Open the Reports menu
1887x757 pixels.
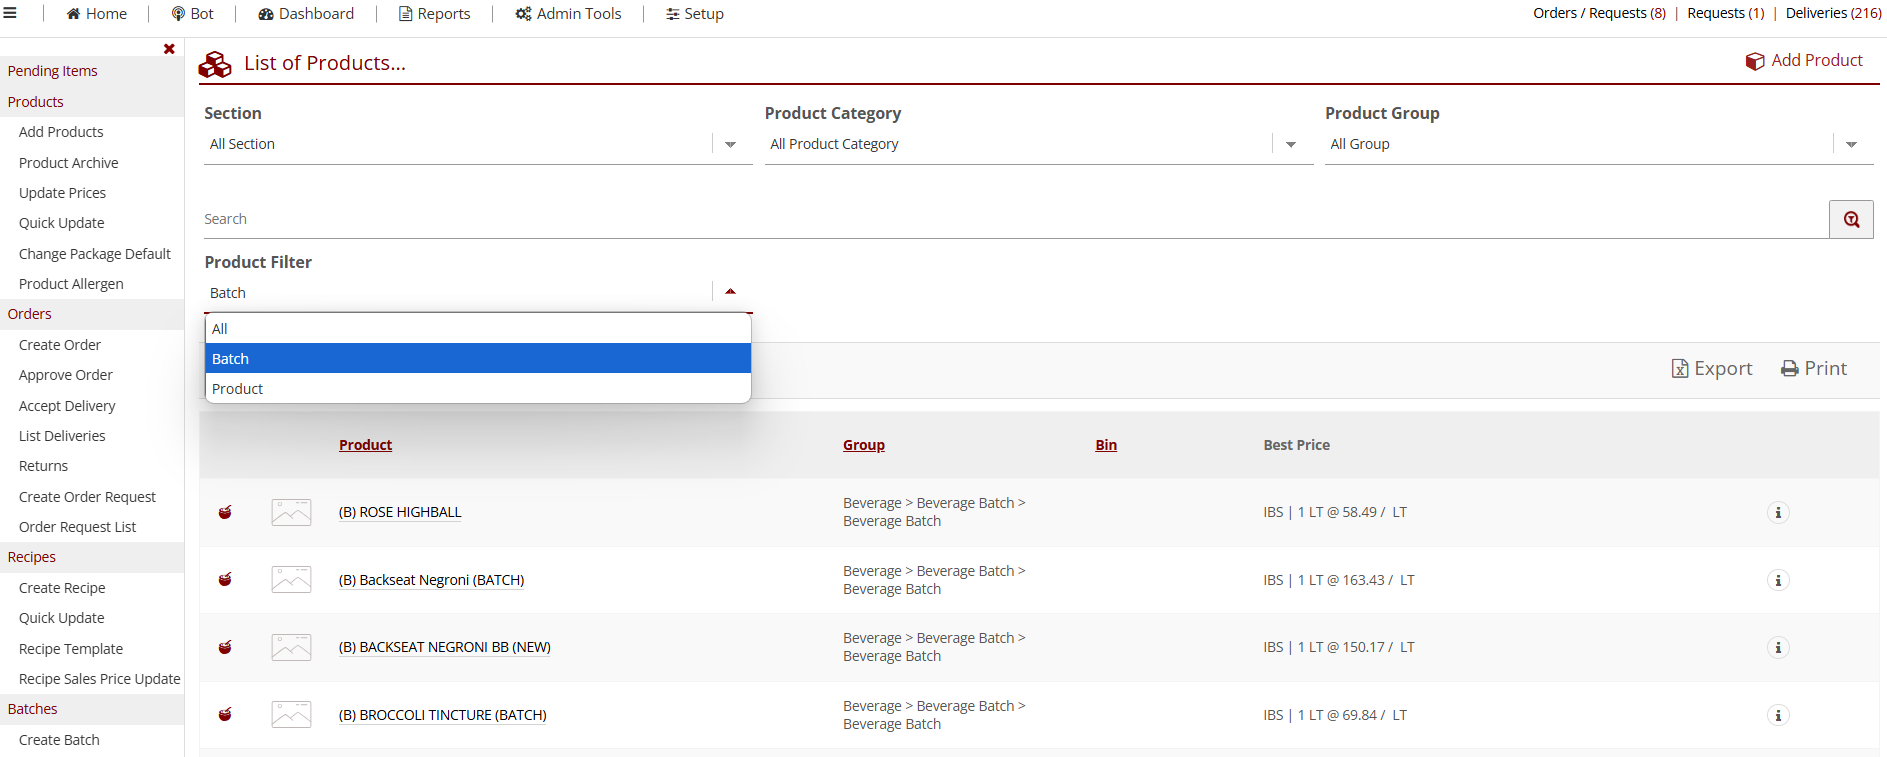click(434, 14)
